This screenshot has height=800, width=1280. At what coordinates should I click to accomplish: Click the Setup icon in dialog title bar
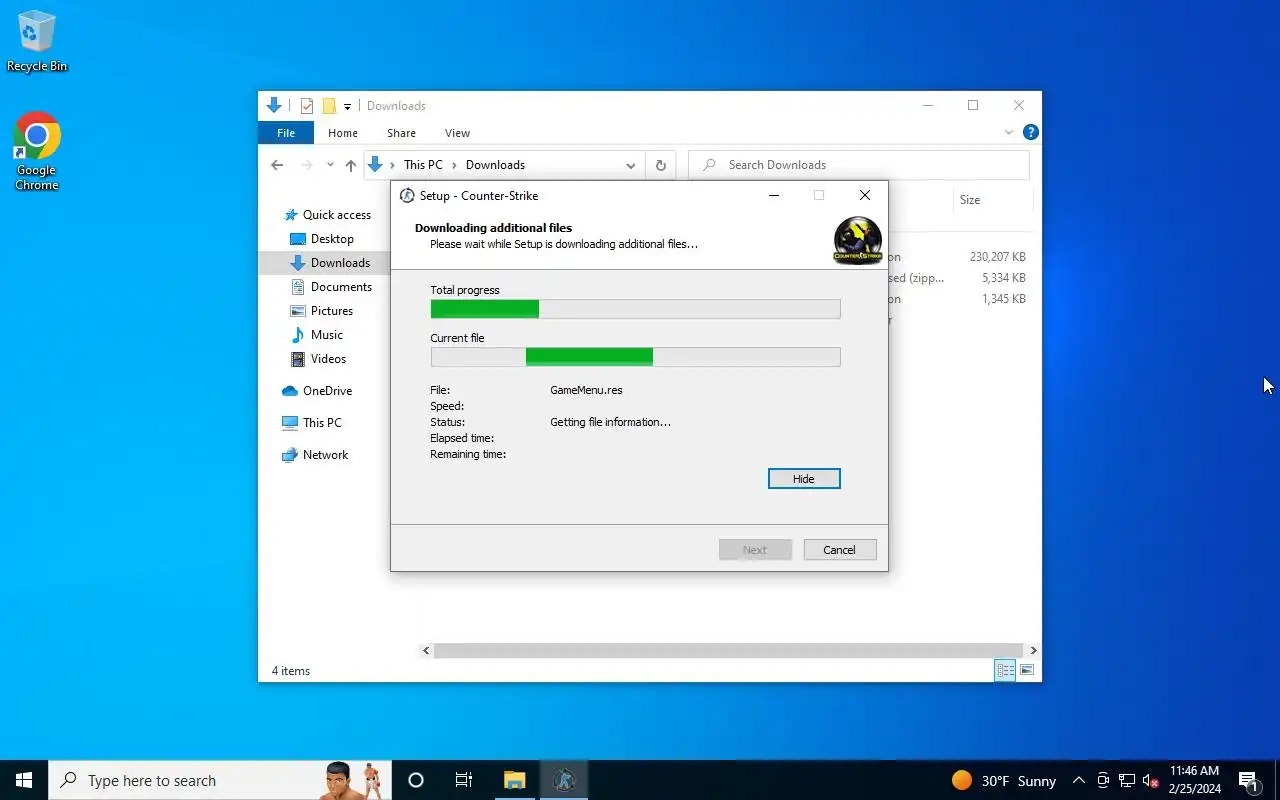coord(407,196)
